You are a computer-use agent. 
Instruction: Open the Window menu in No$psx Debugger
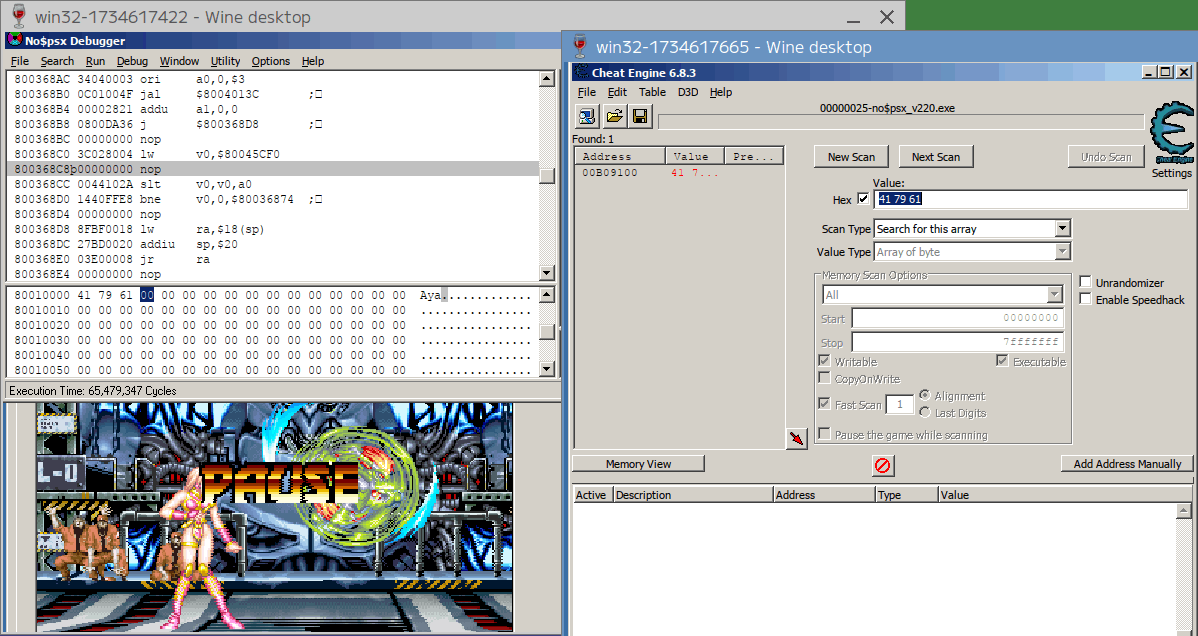(180, 61)
